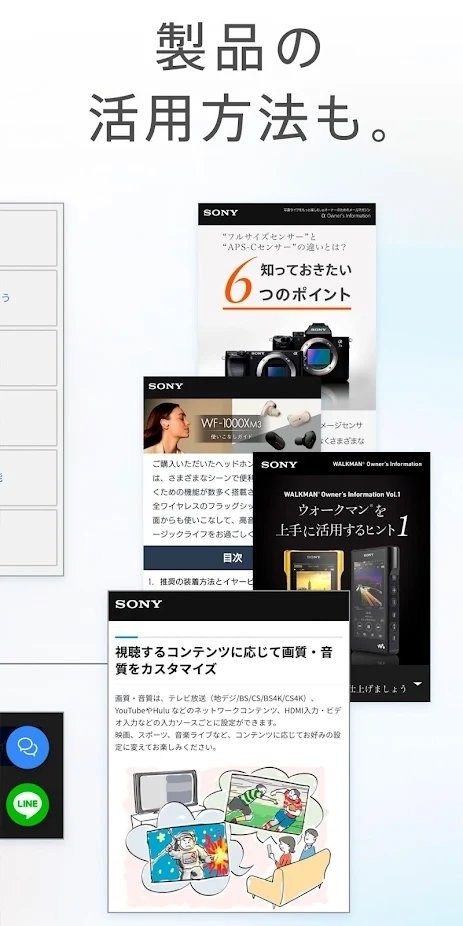
Task: Tap the SONY logo on the black Walkman card
Action: click(x=279, y=465)
